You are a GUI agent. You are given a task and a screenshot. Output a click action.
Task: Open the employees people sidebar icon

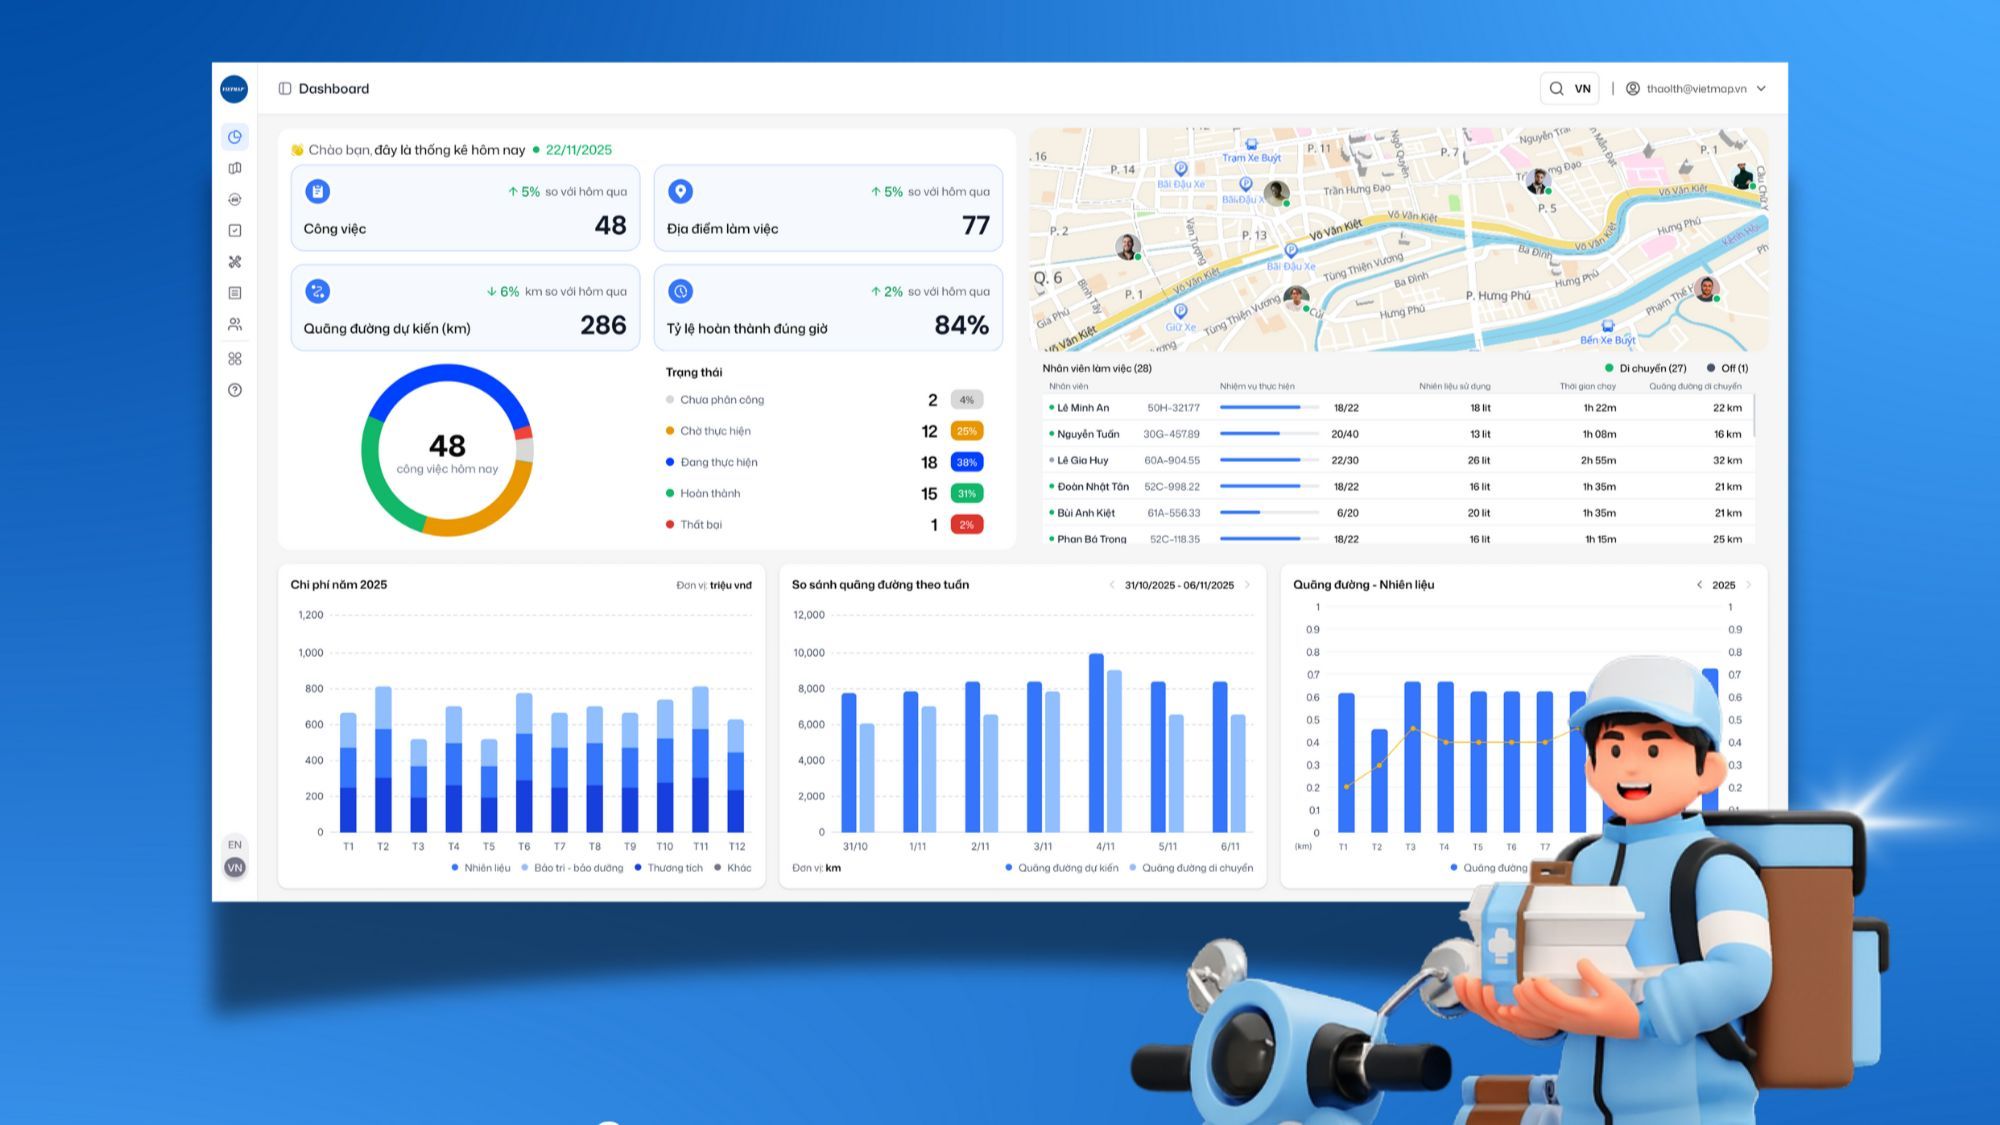click(235, 324)
